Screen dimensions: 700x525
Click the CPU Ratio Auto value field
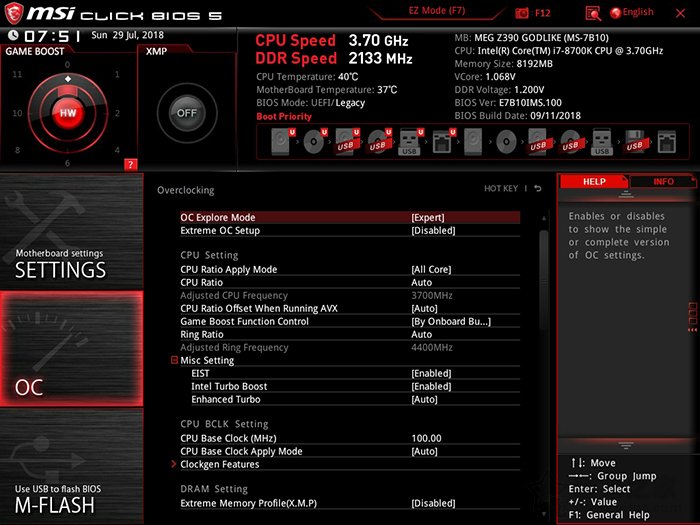point(421,282)
